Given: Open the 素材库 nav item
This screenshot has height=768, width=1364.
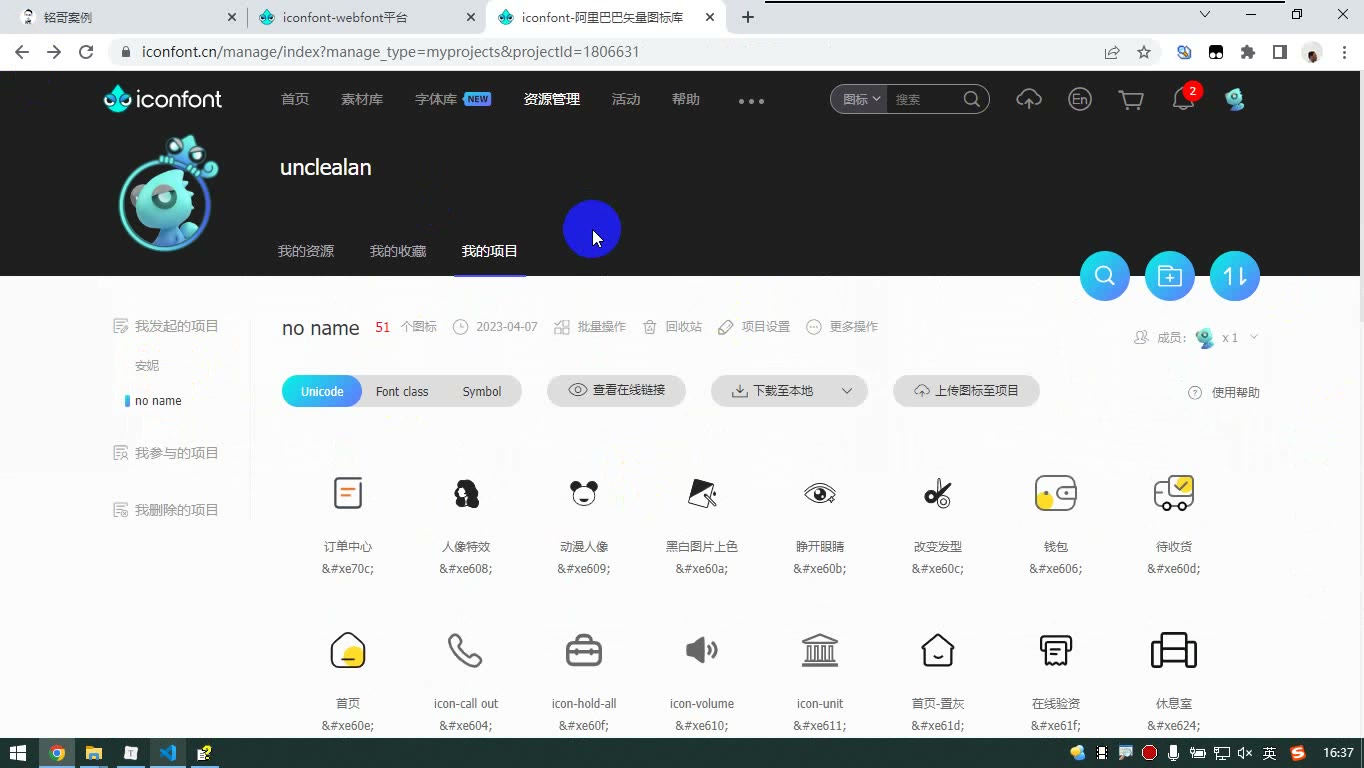Looking at the screenshot, I should [x=362, y=99].
